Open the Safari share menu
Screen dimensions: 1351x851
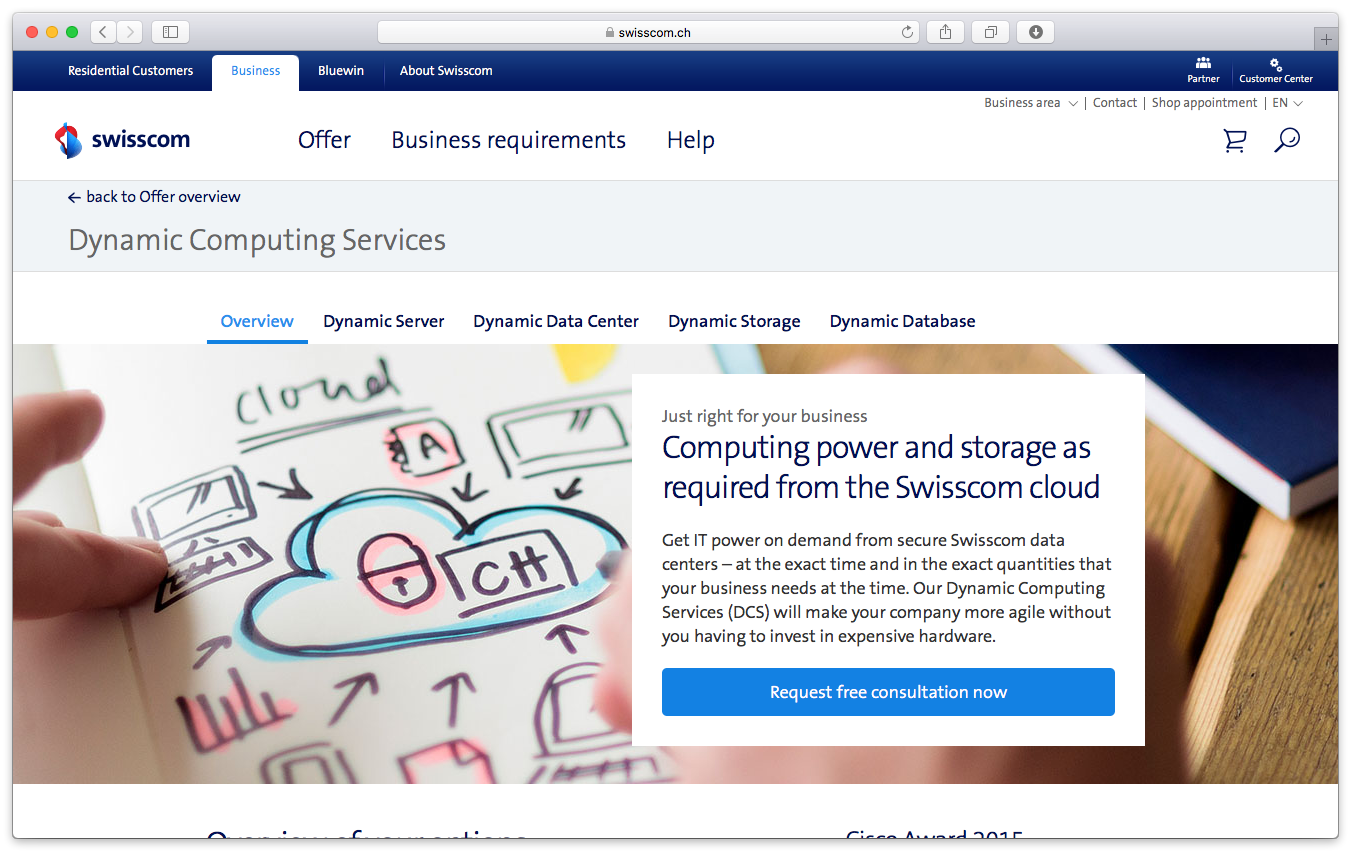pyautogui.click(x=945, y=32)
